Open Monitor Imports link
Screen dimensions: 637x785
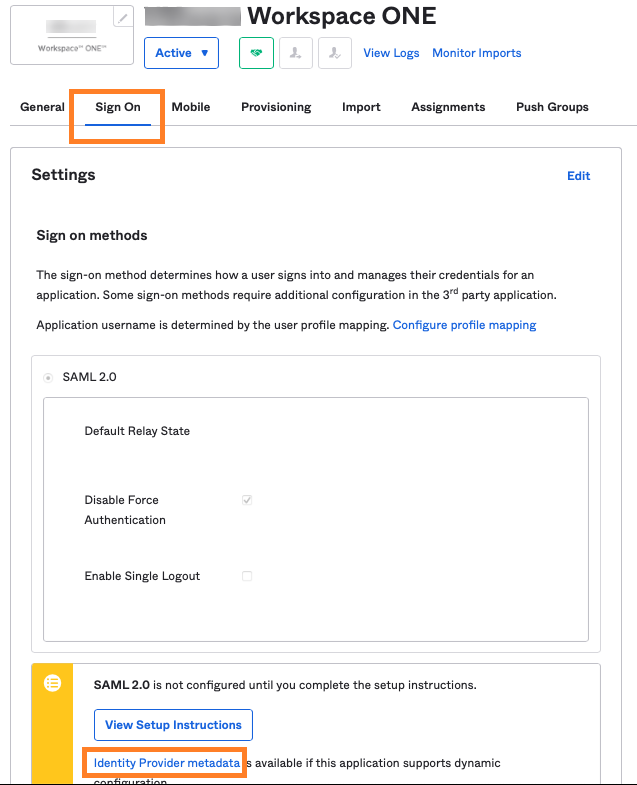coord(477,53)
